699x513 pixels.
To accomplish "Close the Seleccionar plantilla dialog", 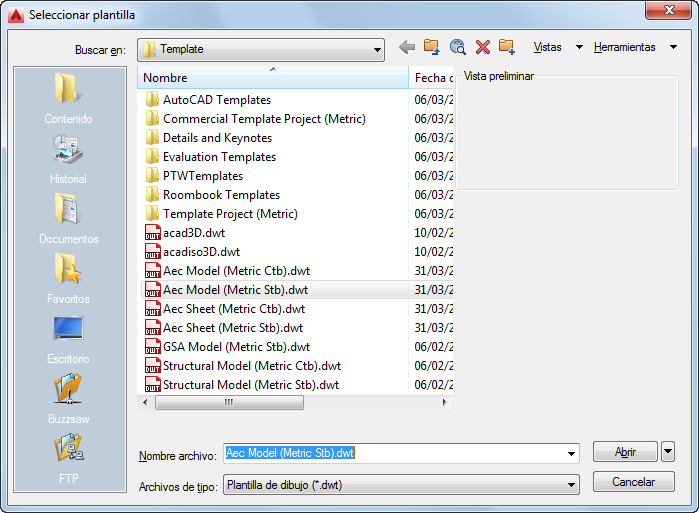I will click(668, 10).
